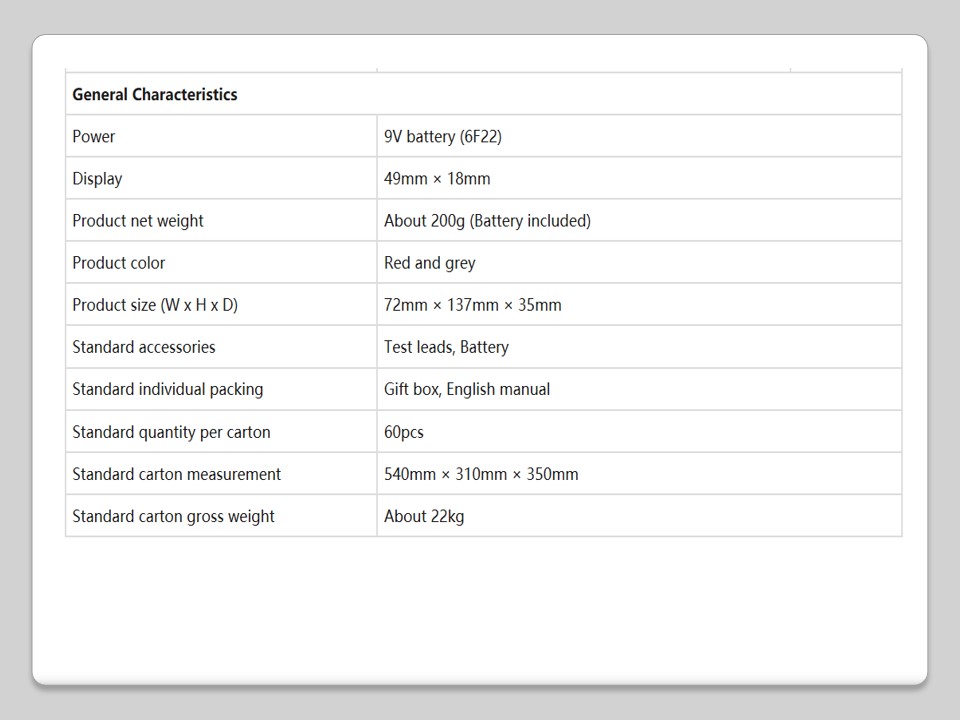This screenshot has width=960, height=720.
Task: Click the 540mm × 310mm × 350mm value
Action: pos(481,474)
